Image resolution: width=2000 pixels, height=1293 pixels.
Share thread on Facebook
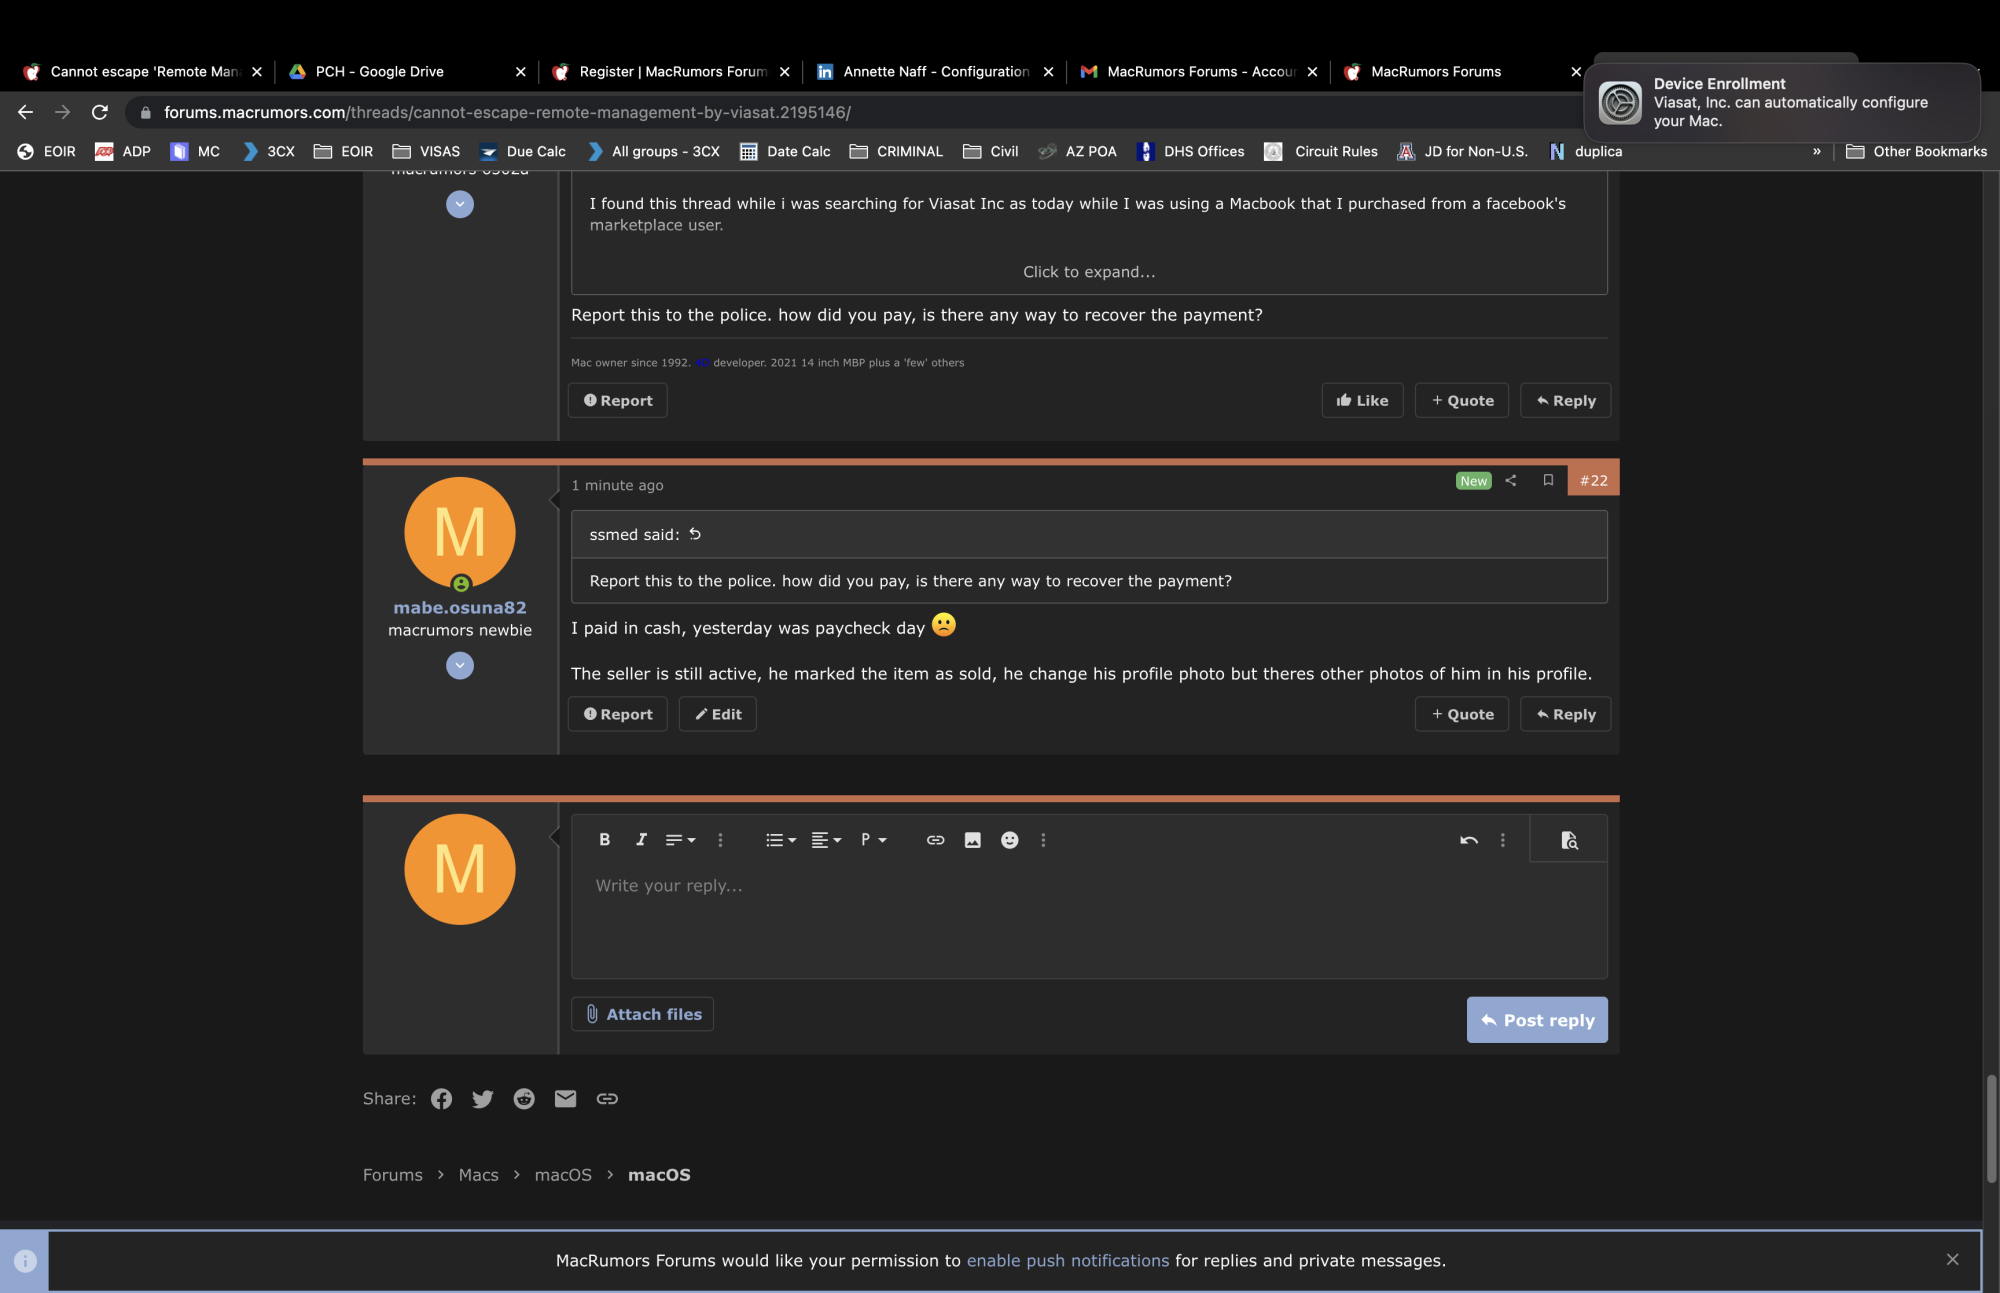coord(441,1098)
